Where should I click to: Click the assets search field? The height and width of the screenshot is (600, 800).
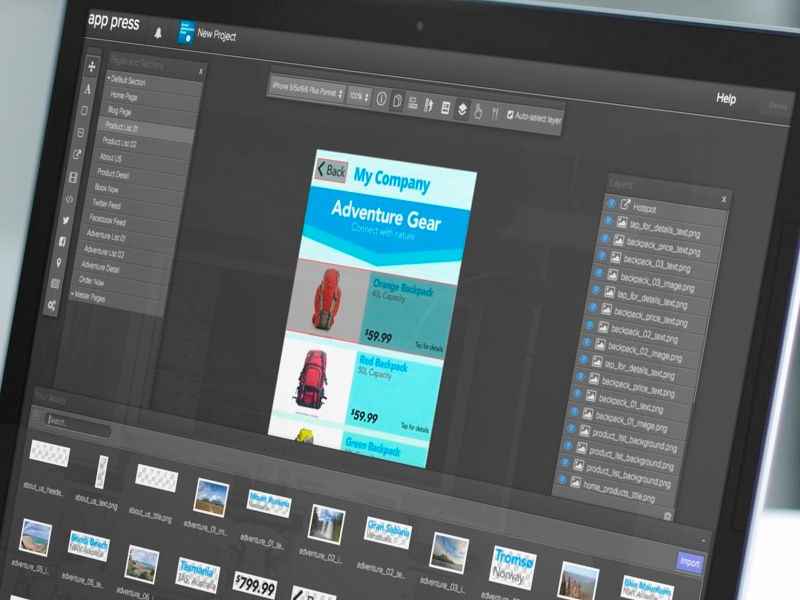[x=77, y=423]
